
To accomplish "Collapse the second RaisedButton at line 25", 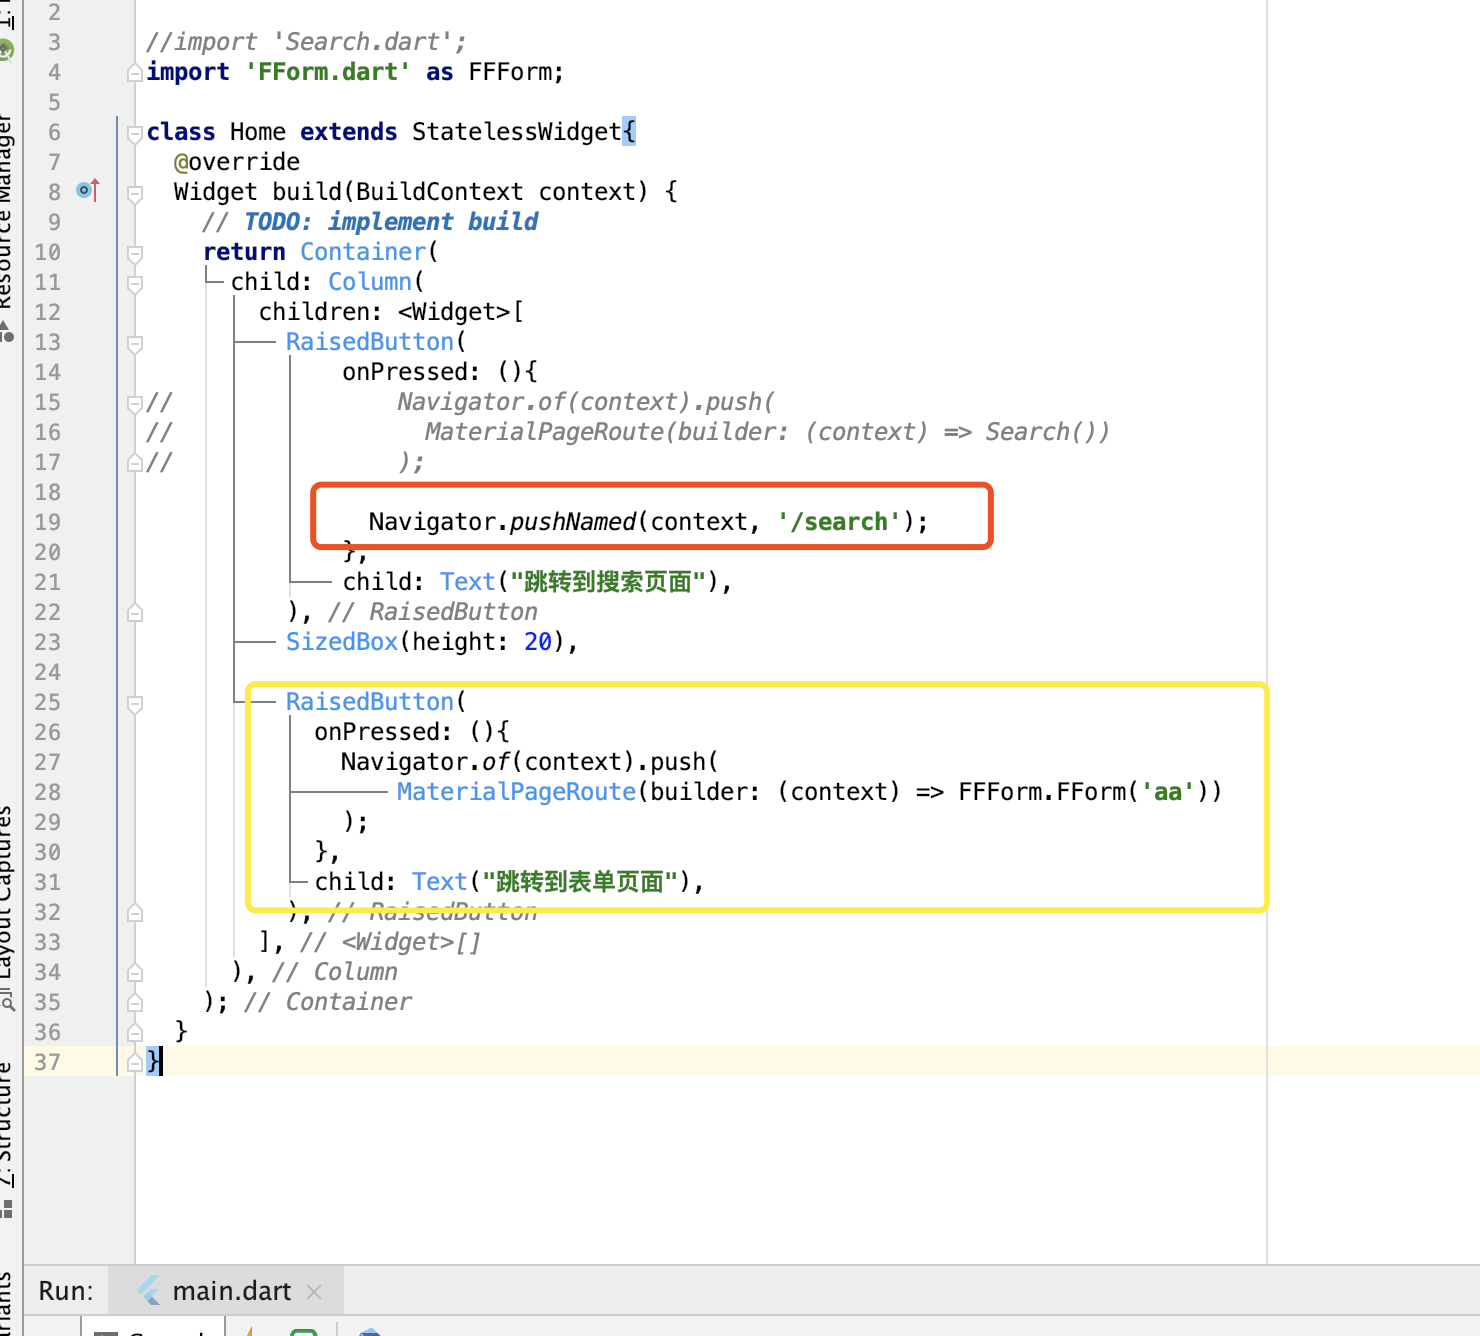I will (135, 703).
